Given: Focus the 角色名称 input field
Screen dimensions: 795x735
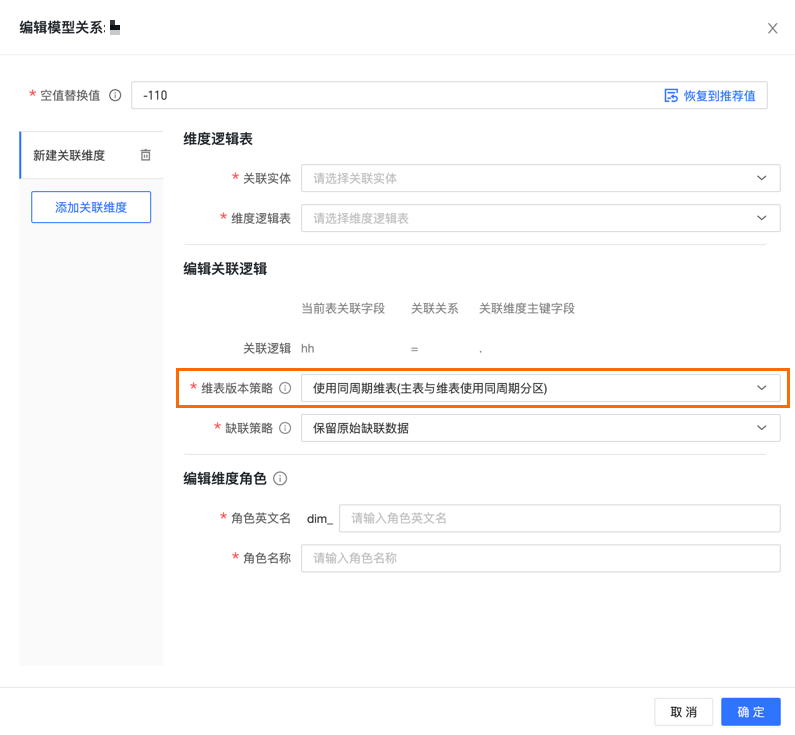Looking at the screenshot, I should click(540, 558).
